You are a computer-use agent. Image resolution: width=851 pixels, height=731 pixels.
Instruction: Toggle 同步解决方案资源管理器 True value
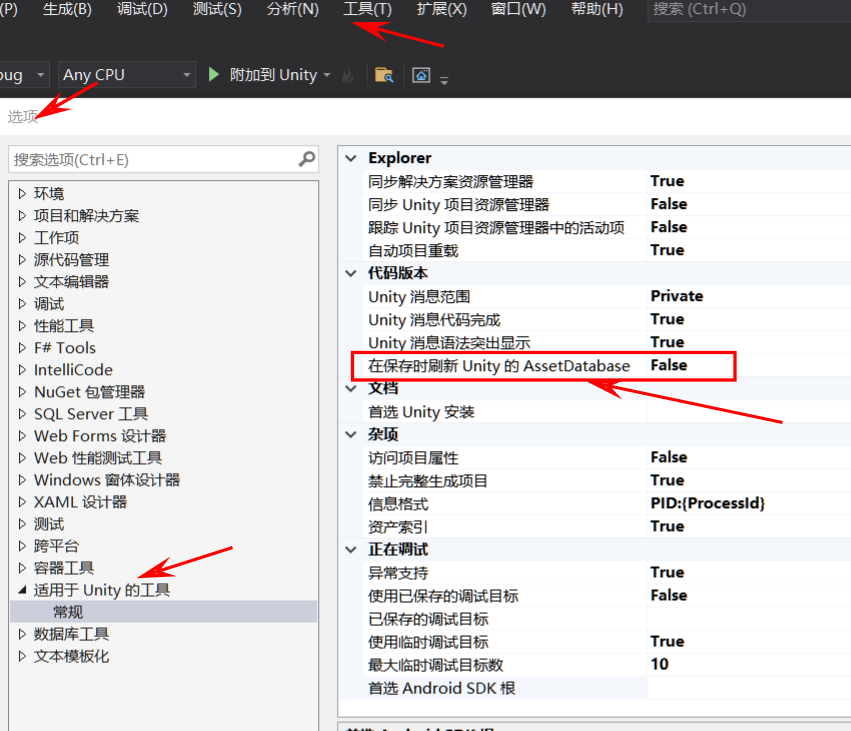point(668,181)
